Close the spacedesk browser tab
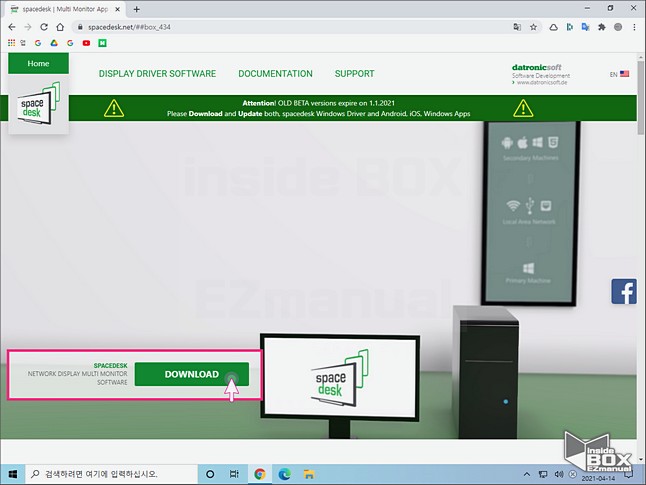Image resolution: width=646 pixels, height=485 pixels. click(117, 9)
